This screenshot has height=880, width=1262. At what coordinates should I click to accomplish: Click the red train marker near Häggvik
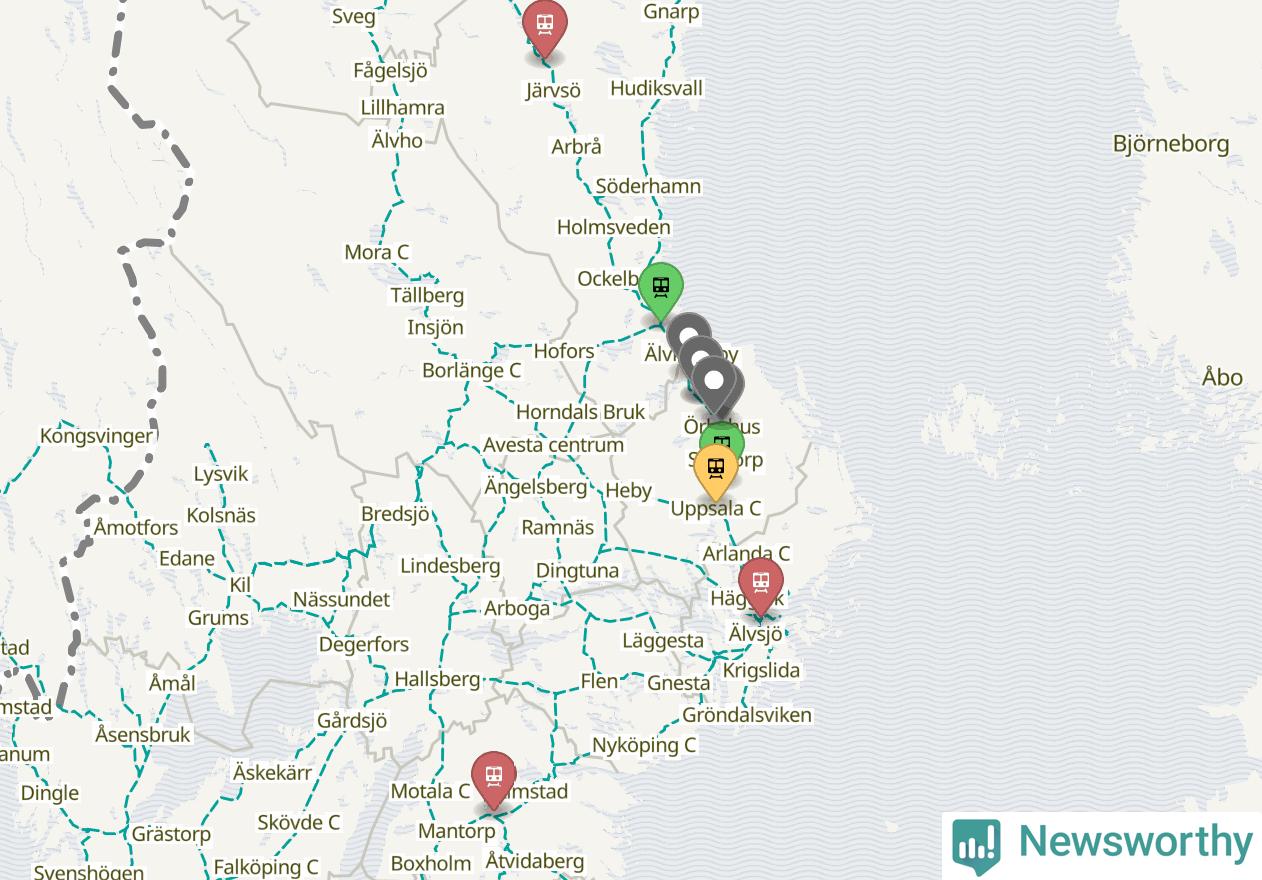(761, 584)
